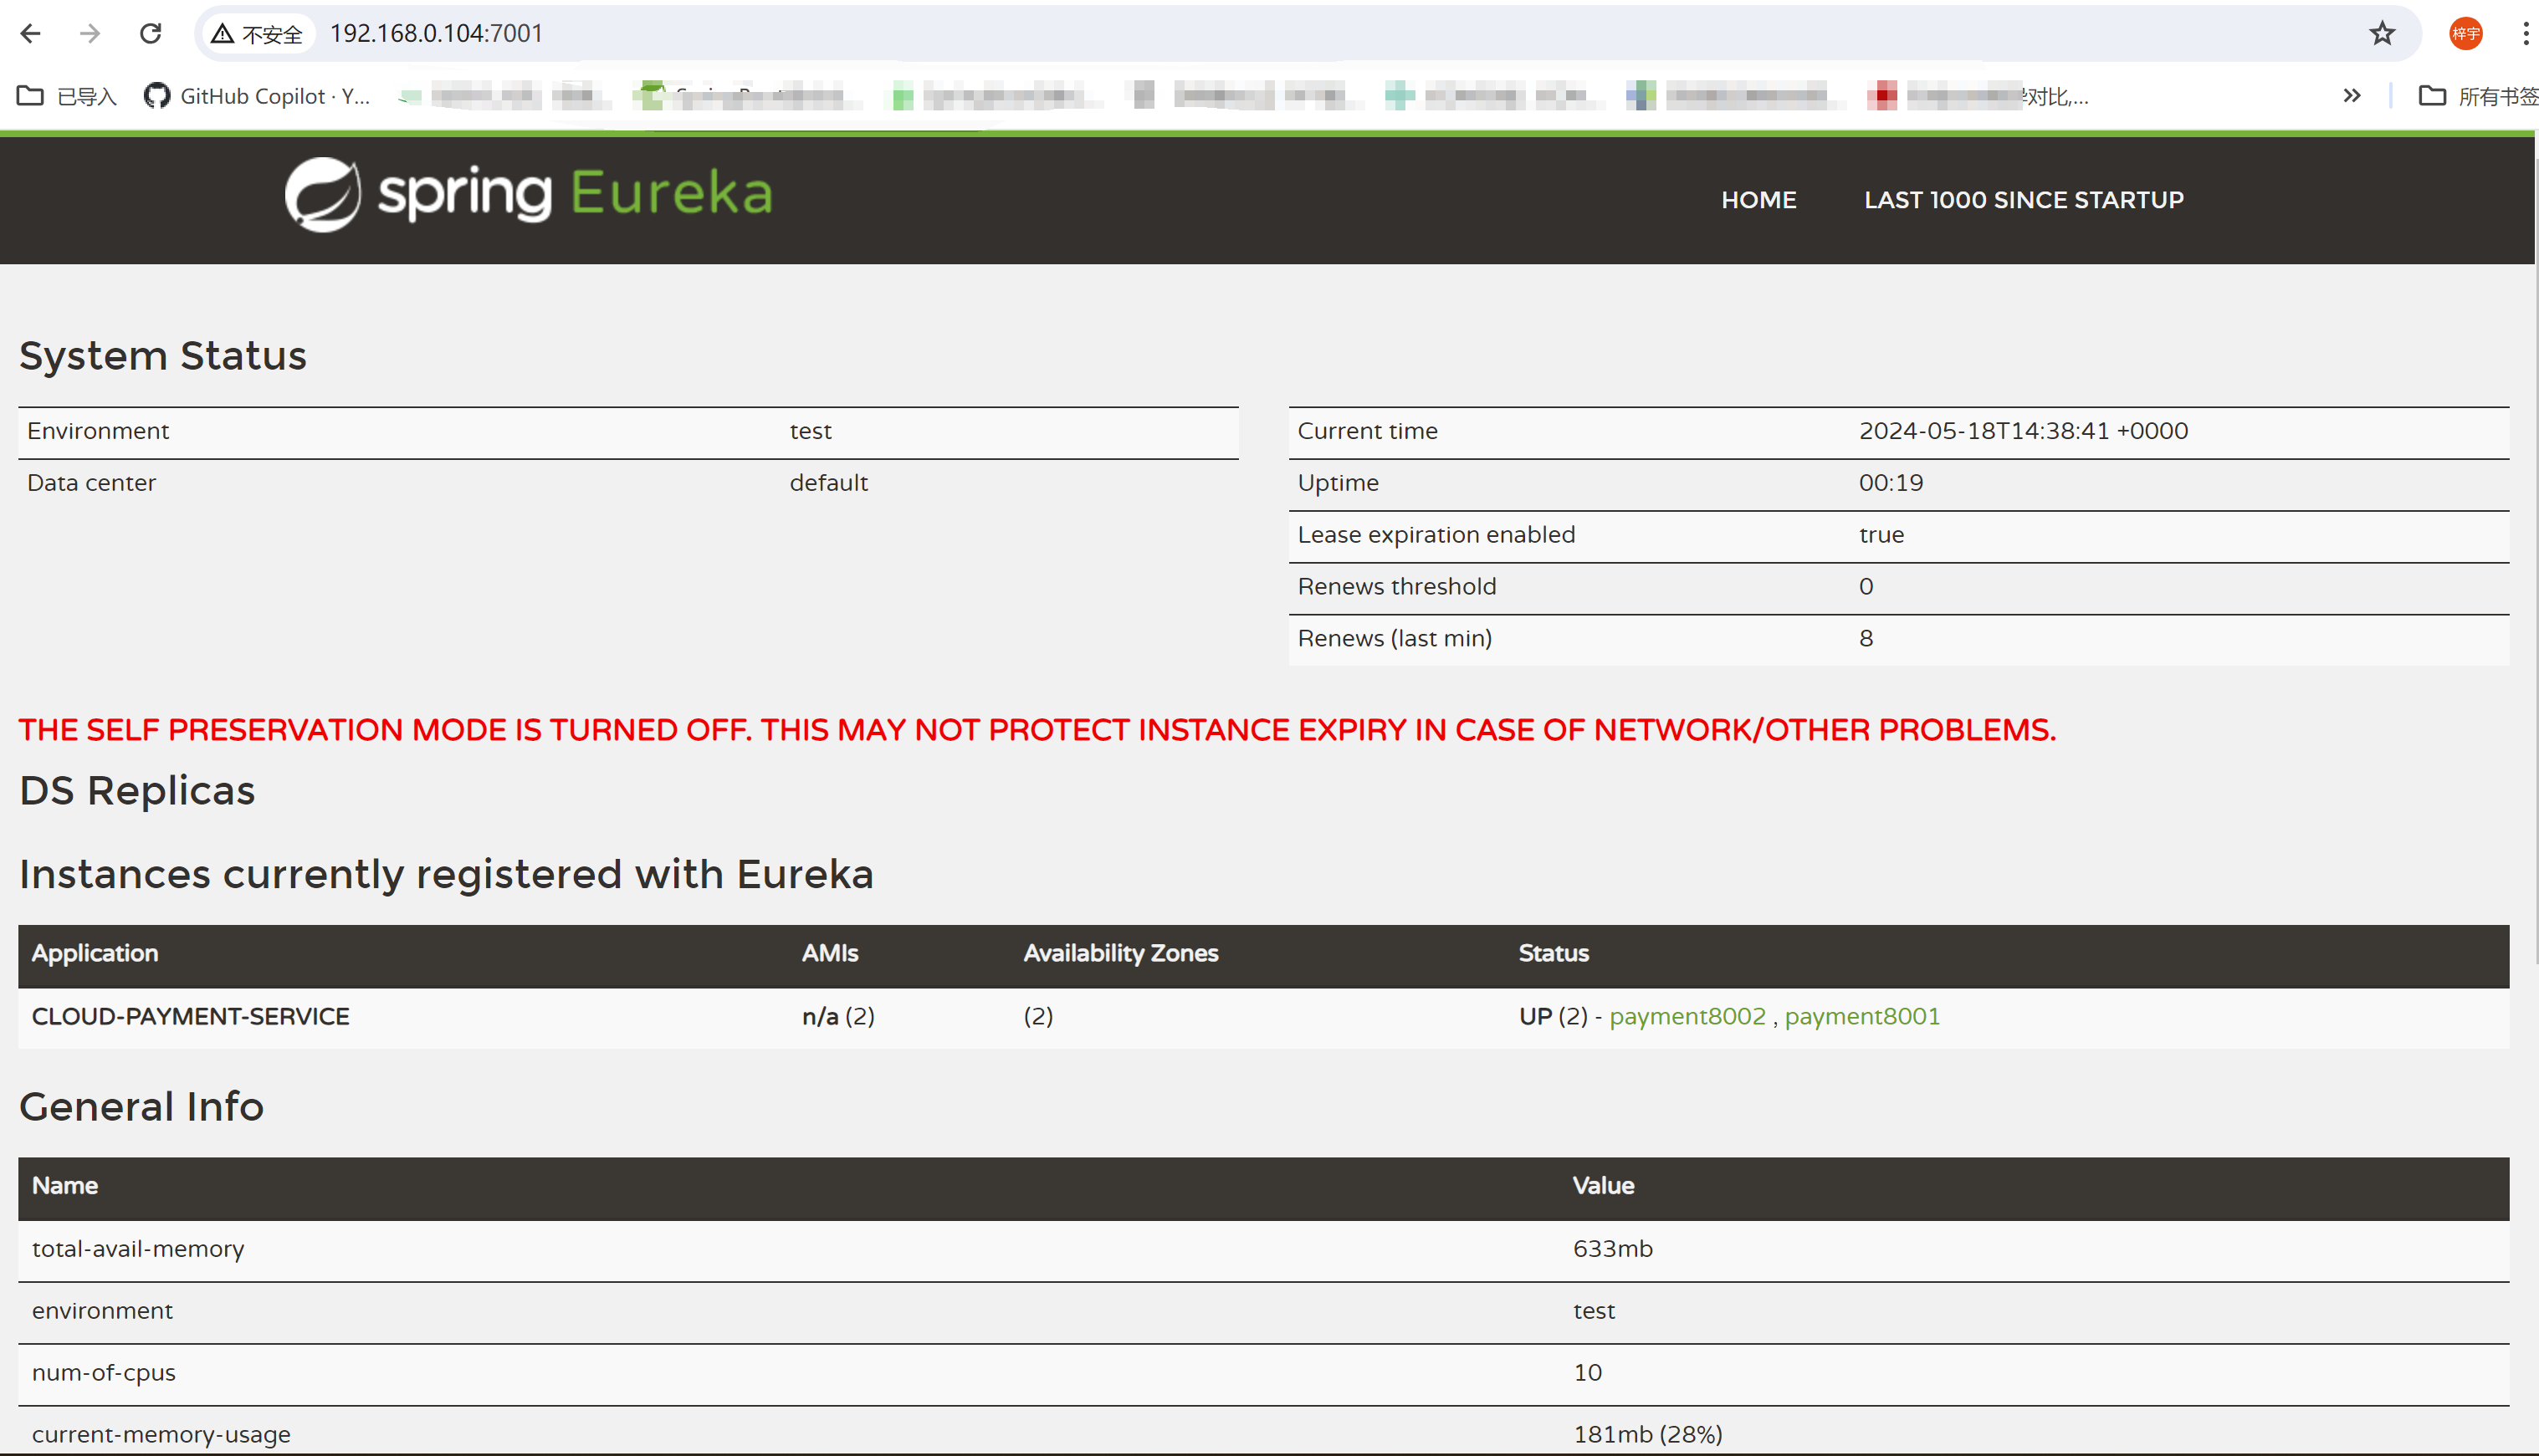The image size is (2539, 1456).
Task: Click the Uptime value 00:19
Action: (x=1891, y=483)
